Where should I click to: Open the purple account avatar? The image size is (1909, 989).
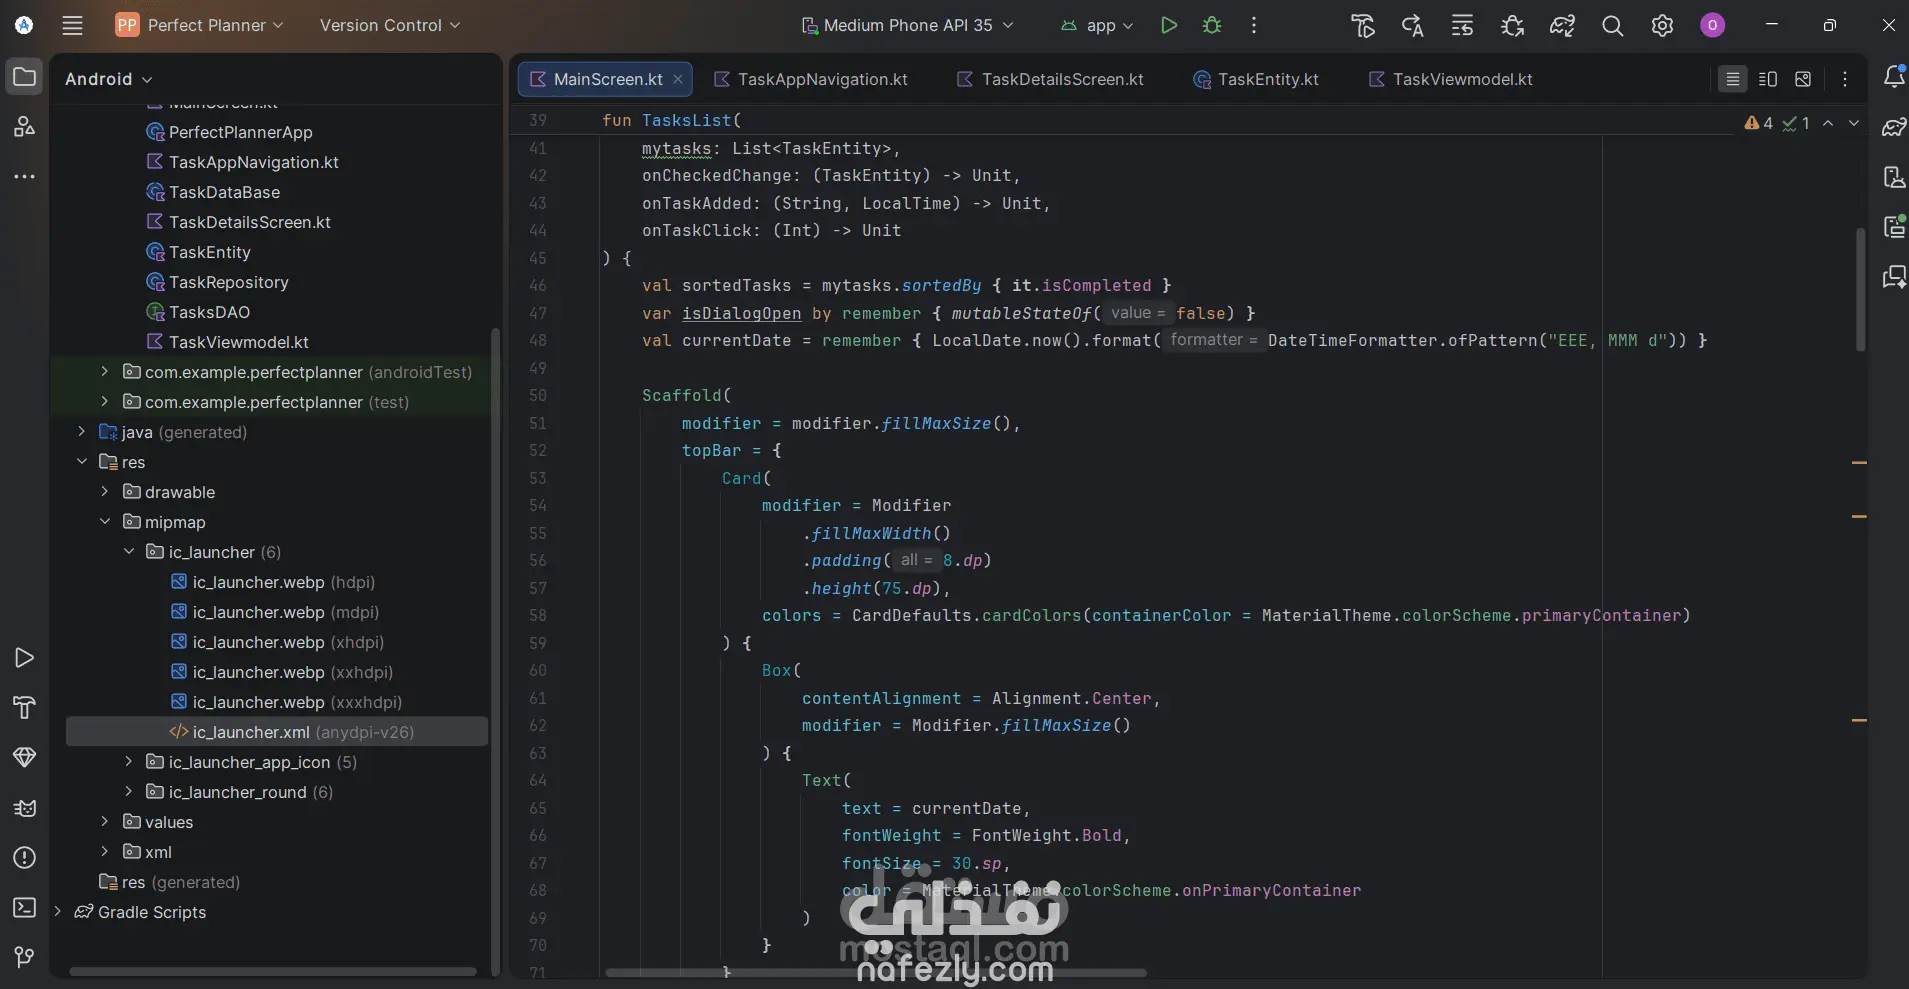tap(1712, 25)
